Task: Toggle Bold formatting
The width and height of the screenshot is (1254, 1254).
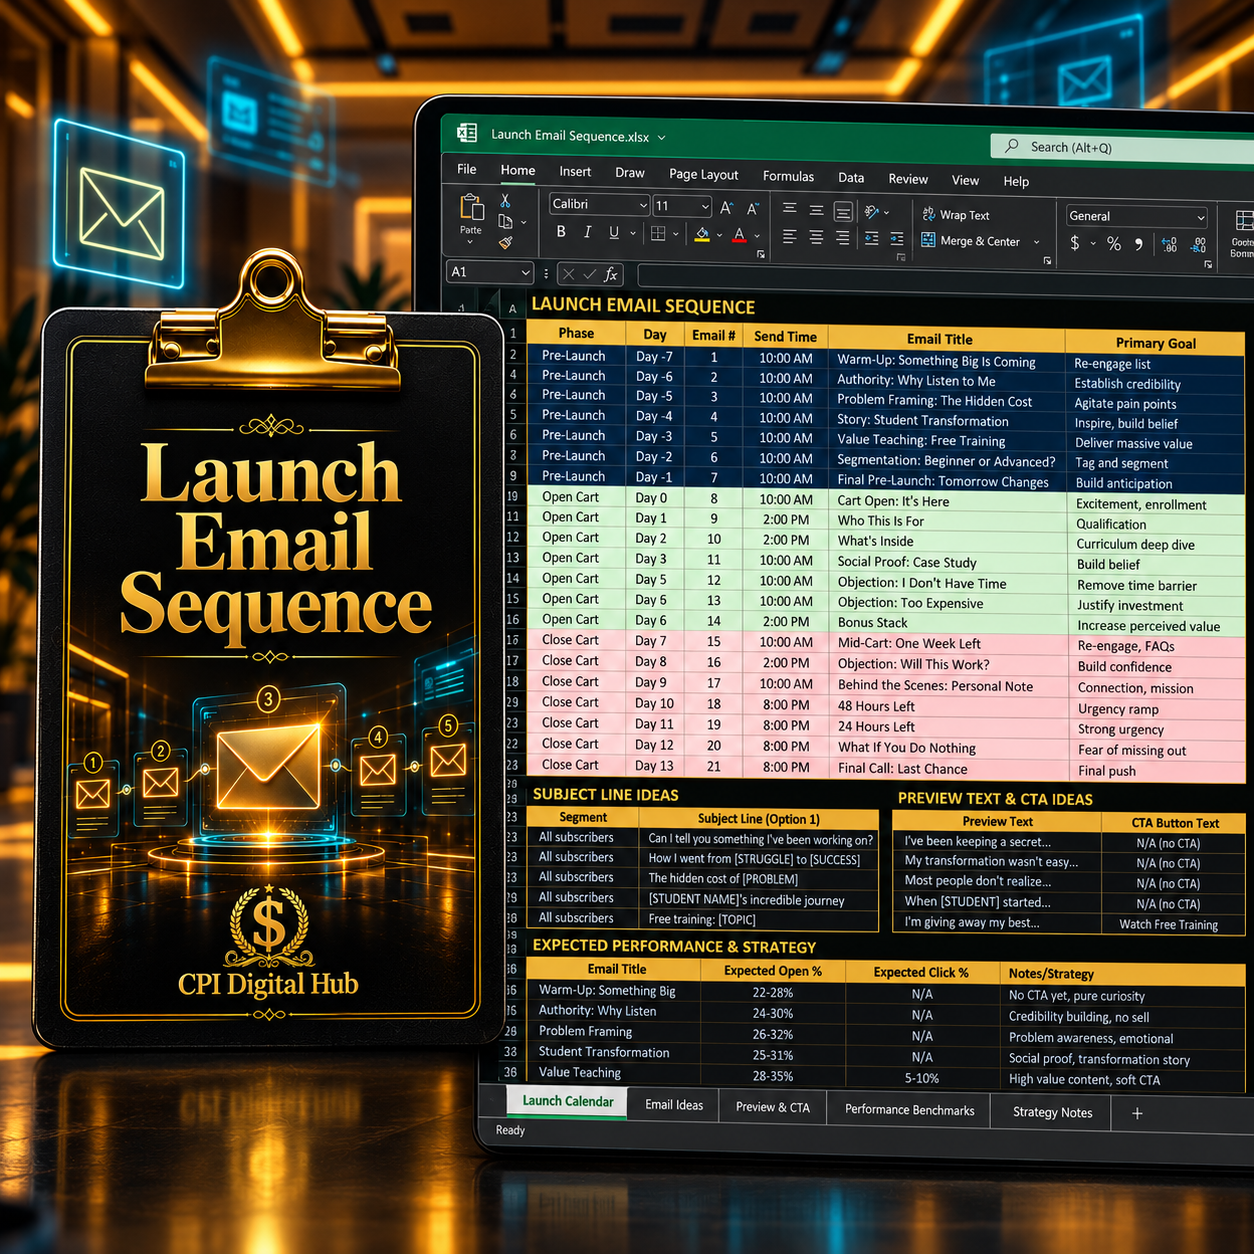Action: point(561,232)
